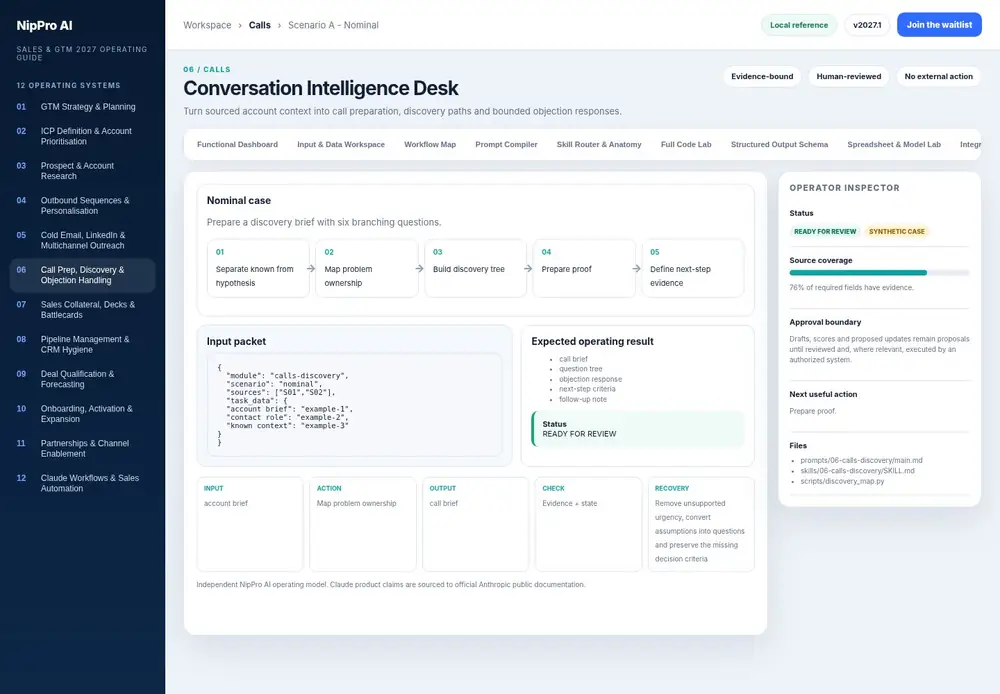Select step 04 Prepare proof
The image size is (1000, 694).
coord(584,269)
